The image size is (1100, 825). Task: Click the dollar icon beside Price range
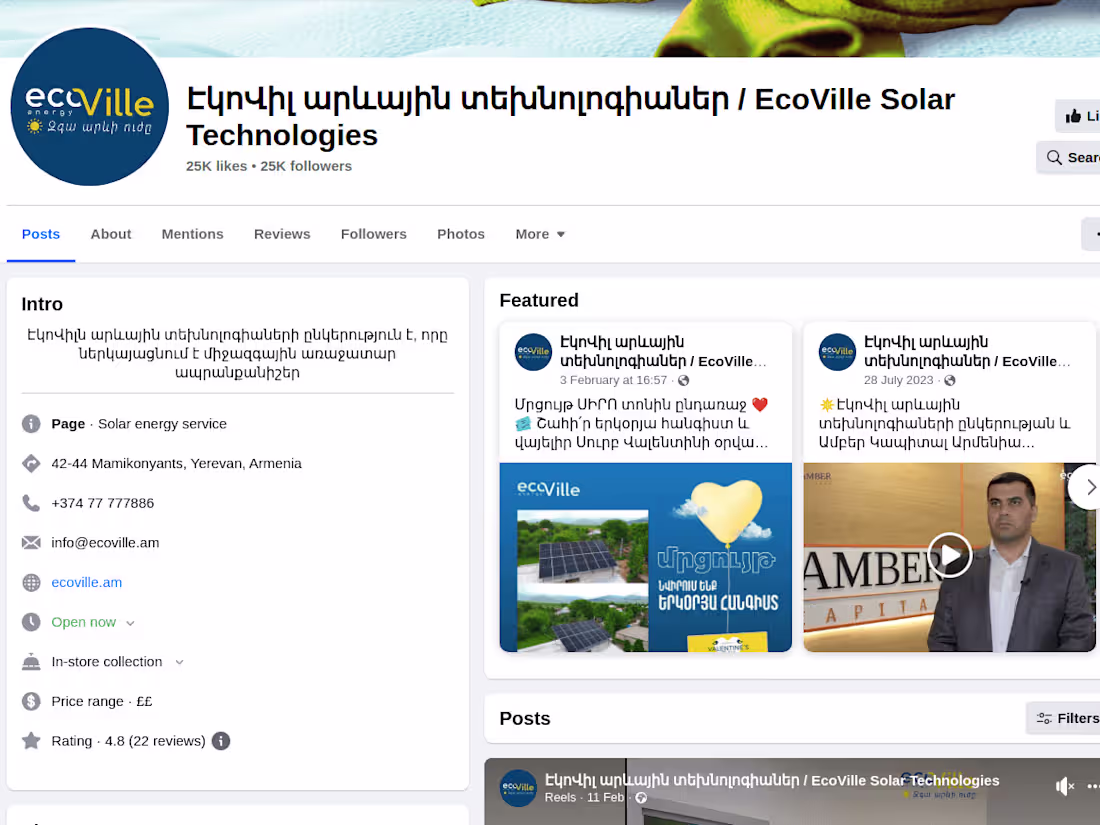click(x=31, y=701)
